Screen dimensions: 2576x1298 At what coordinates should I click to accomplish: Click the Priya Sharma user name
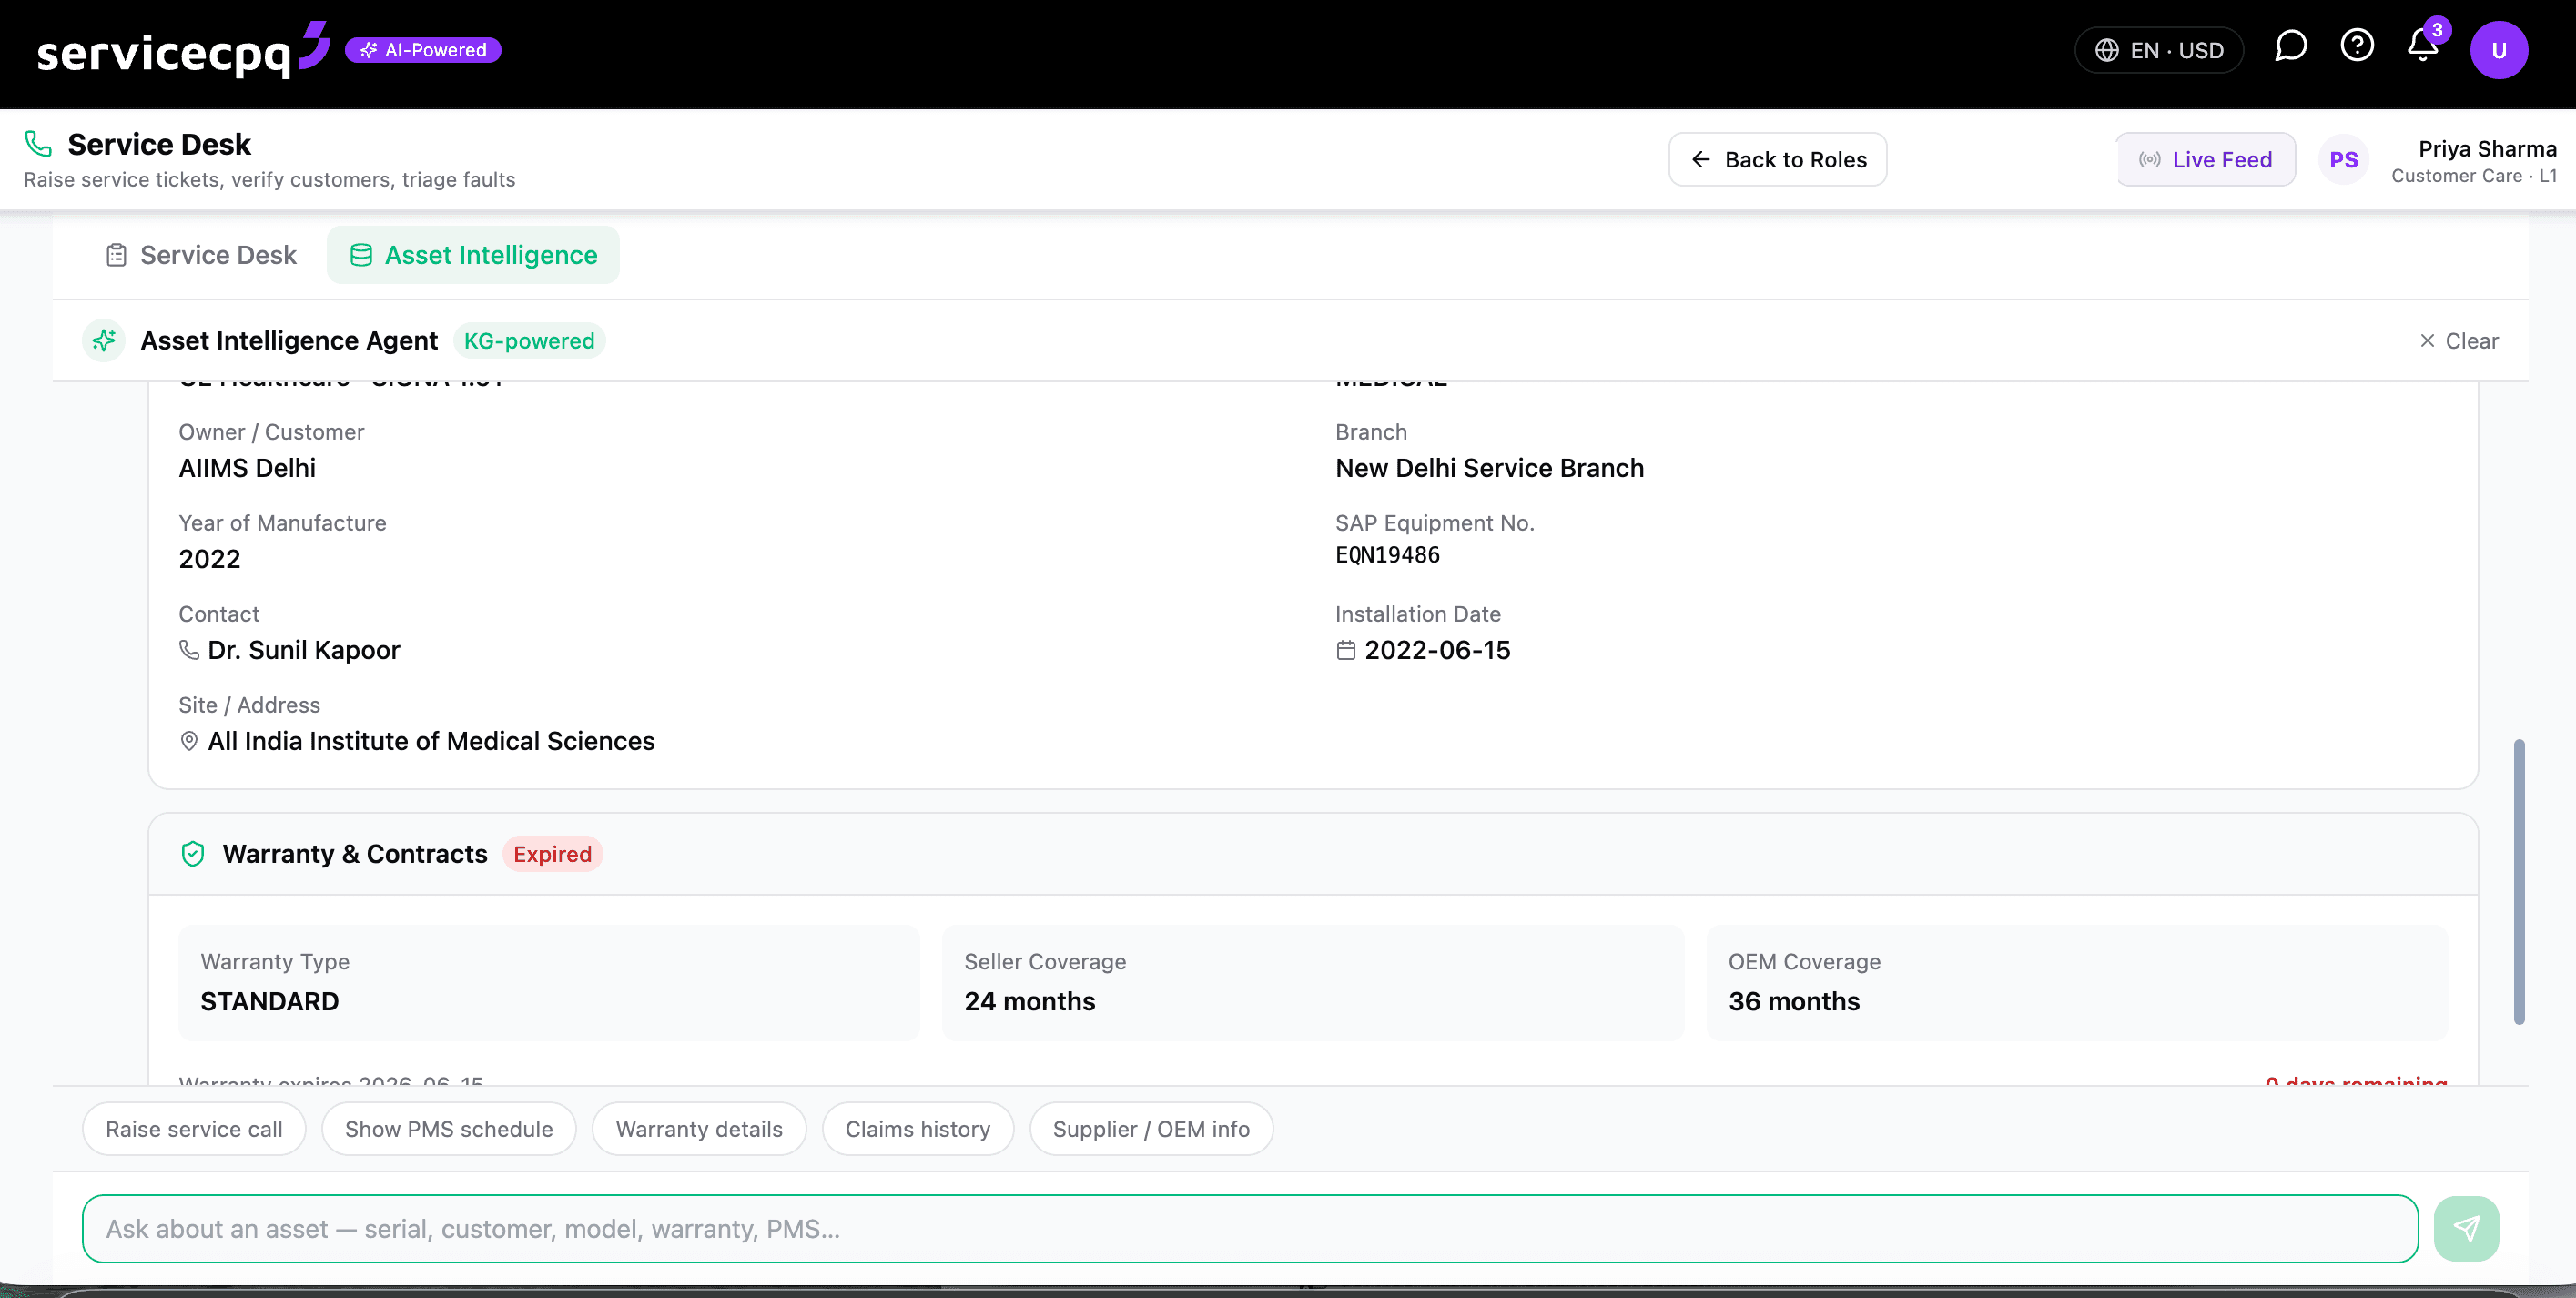point(2487,149)
